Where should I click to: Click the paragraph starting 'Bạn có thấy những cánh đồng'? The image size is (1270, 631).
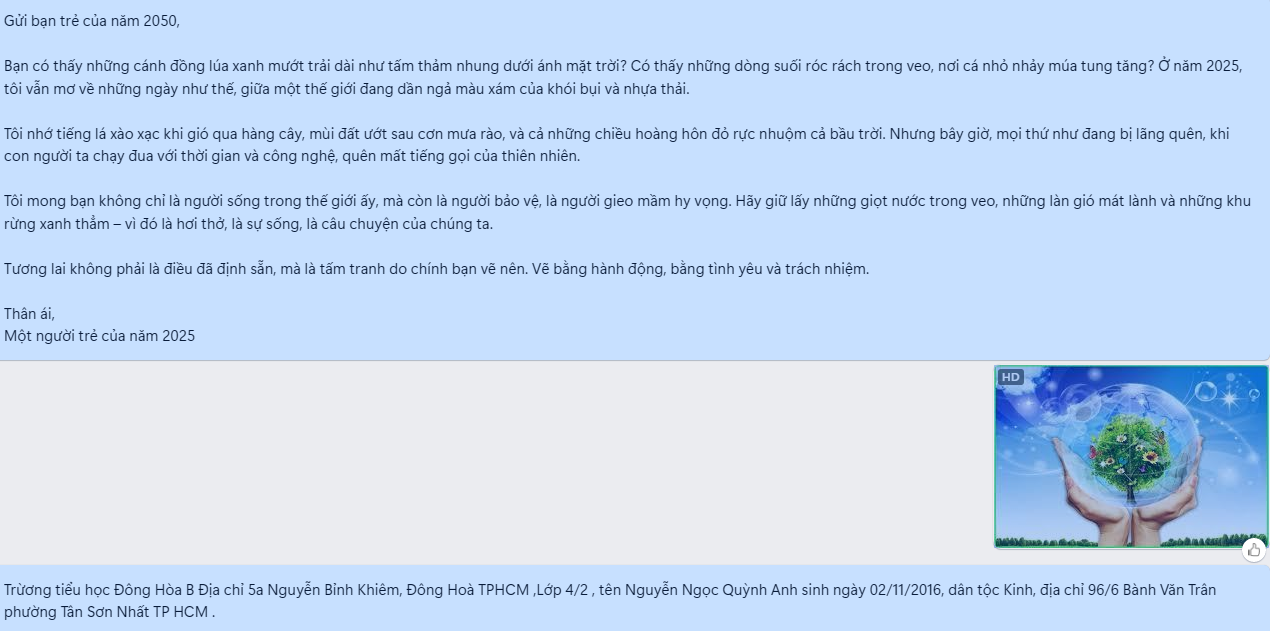click(x=623, y=77)
